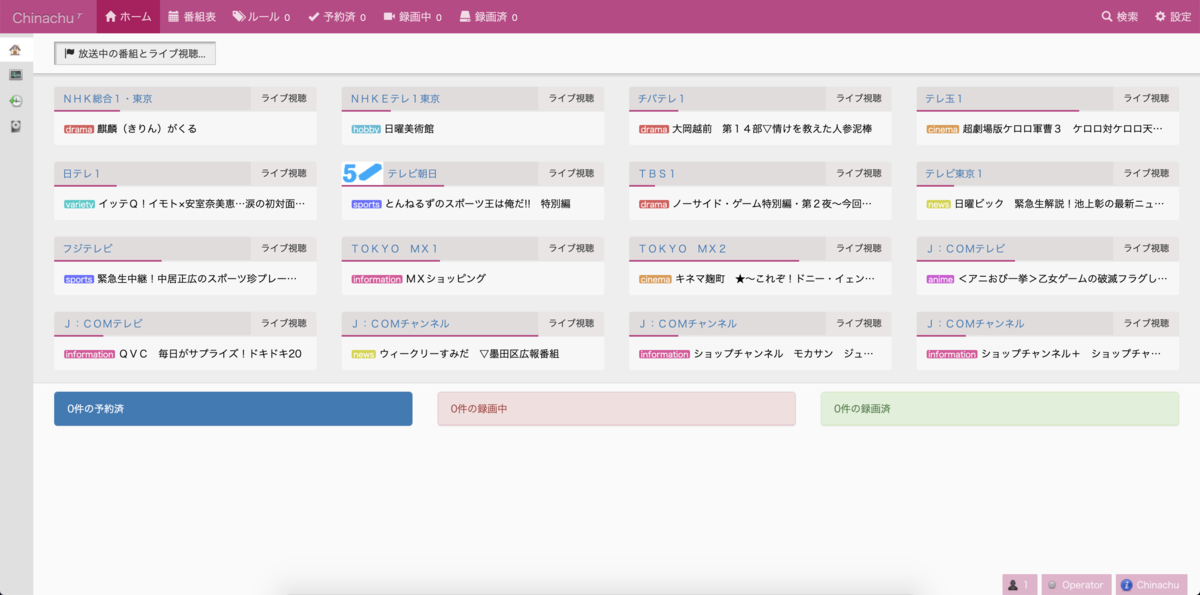The height and width of the screenshot is (595, 1200).
Task: Start ライブ視聴 for NHK Eテレ1東京
Action: [571, 99]
